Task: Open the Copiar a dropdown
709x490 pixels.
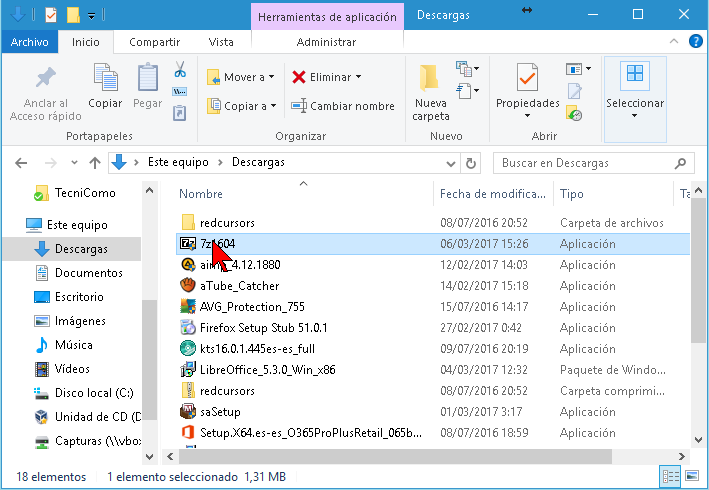Action: coord(241,106)
